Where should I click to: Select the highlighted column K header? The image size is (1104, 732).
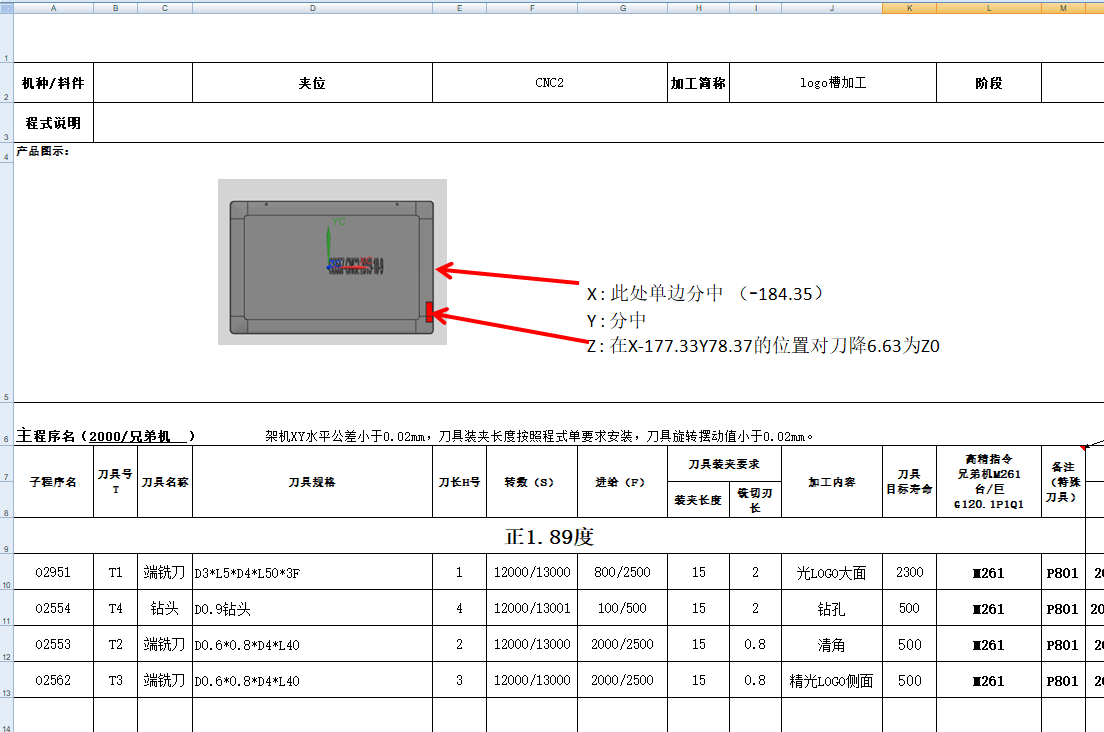[x=908, y=7]
